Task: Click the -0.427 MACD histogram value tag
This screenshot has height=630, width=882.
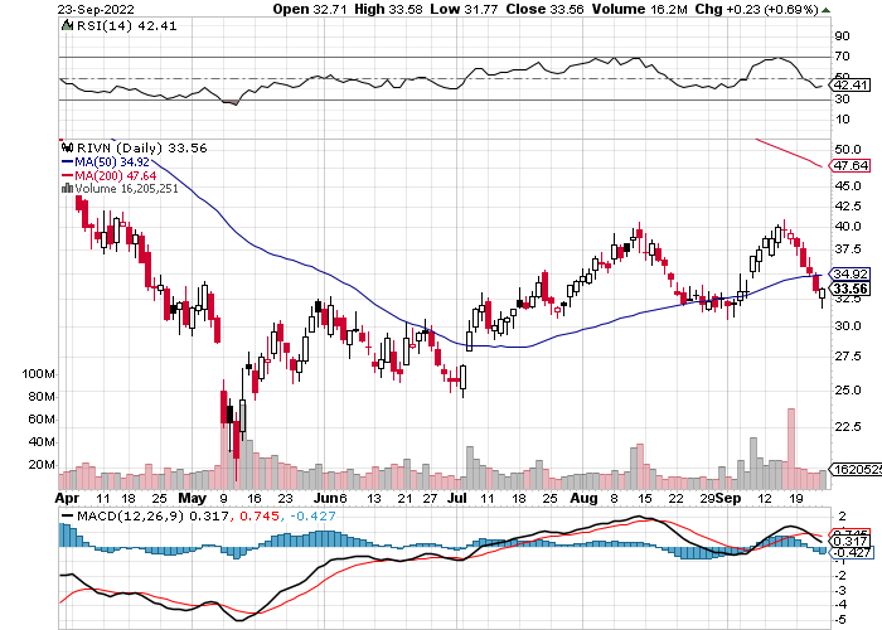Action: point(849,552)
